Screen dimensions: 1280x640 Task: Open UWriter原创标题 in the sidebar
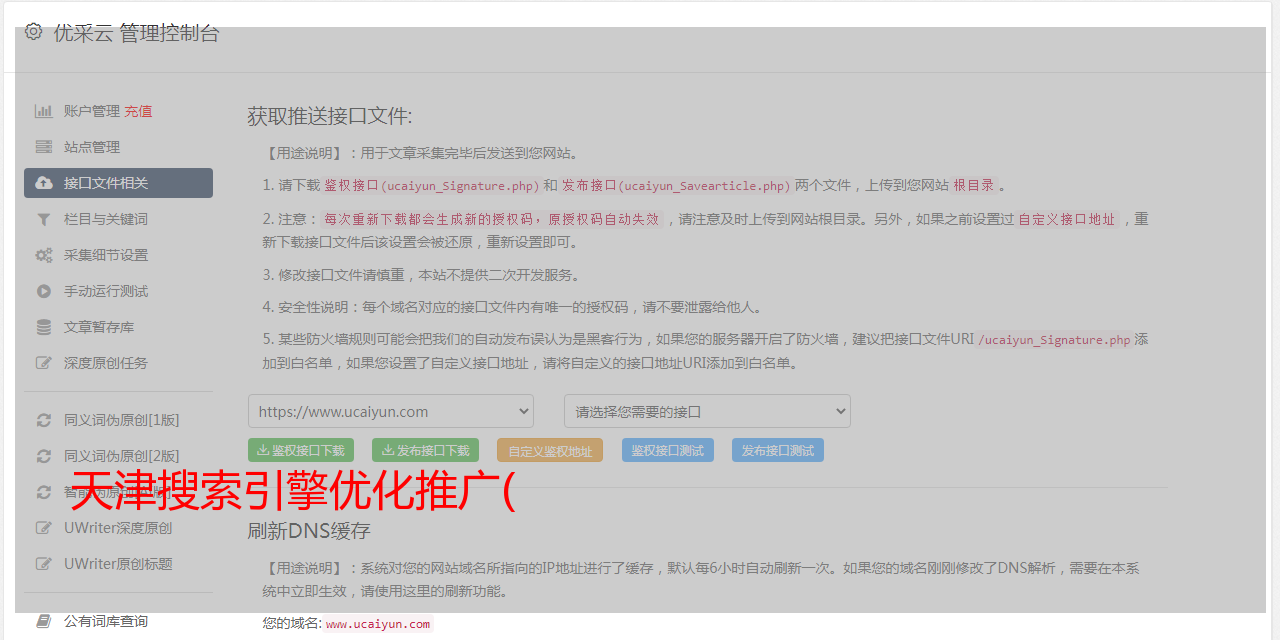click(x=118, y=564)
